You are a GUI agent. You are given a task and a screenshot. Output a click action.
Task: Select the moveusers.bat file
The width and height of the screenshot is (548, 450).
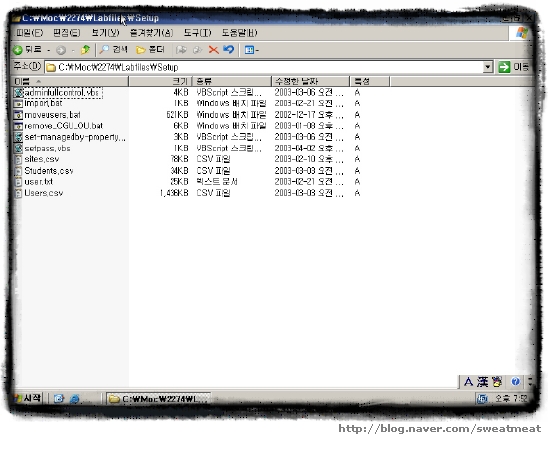coord(52,115)
